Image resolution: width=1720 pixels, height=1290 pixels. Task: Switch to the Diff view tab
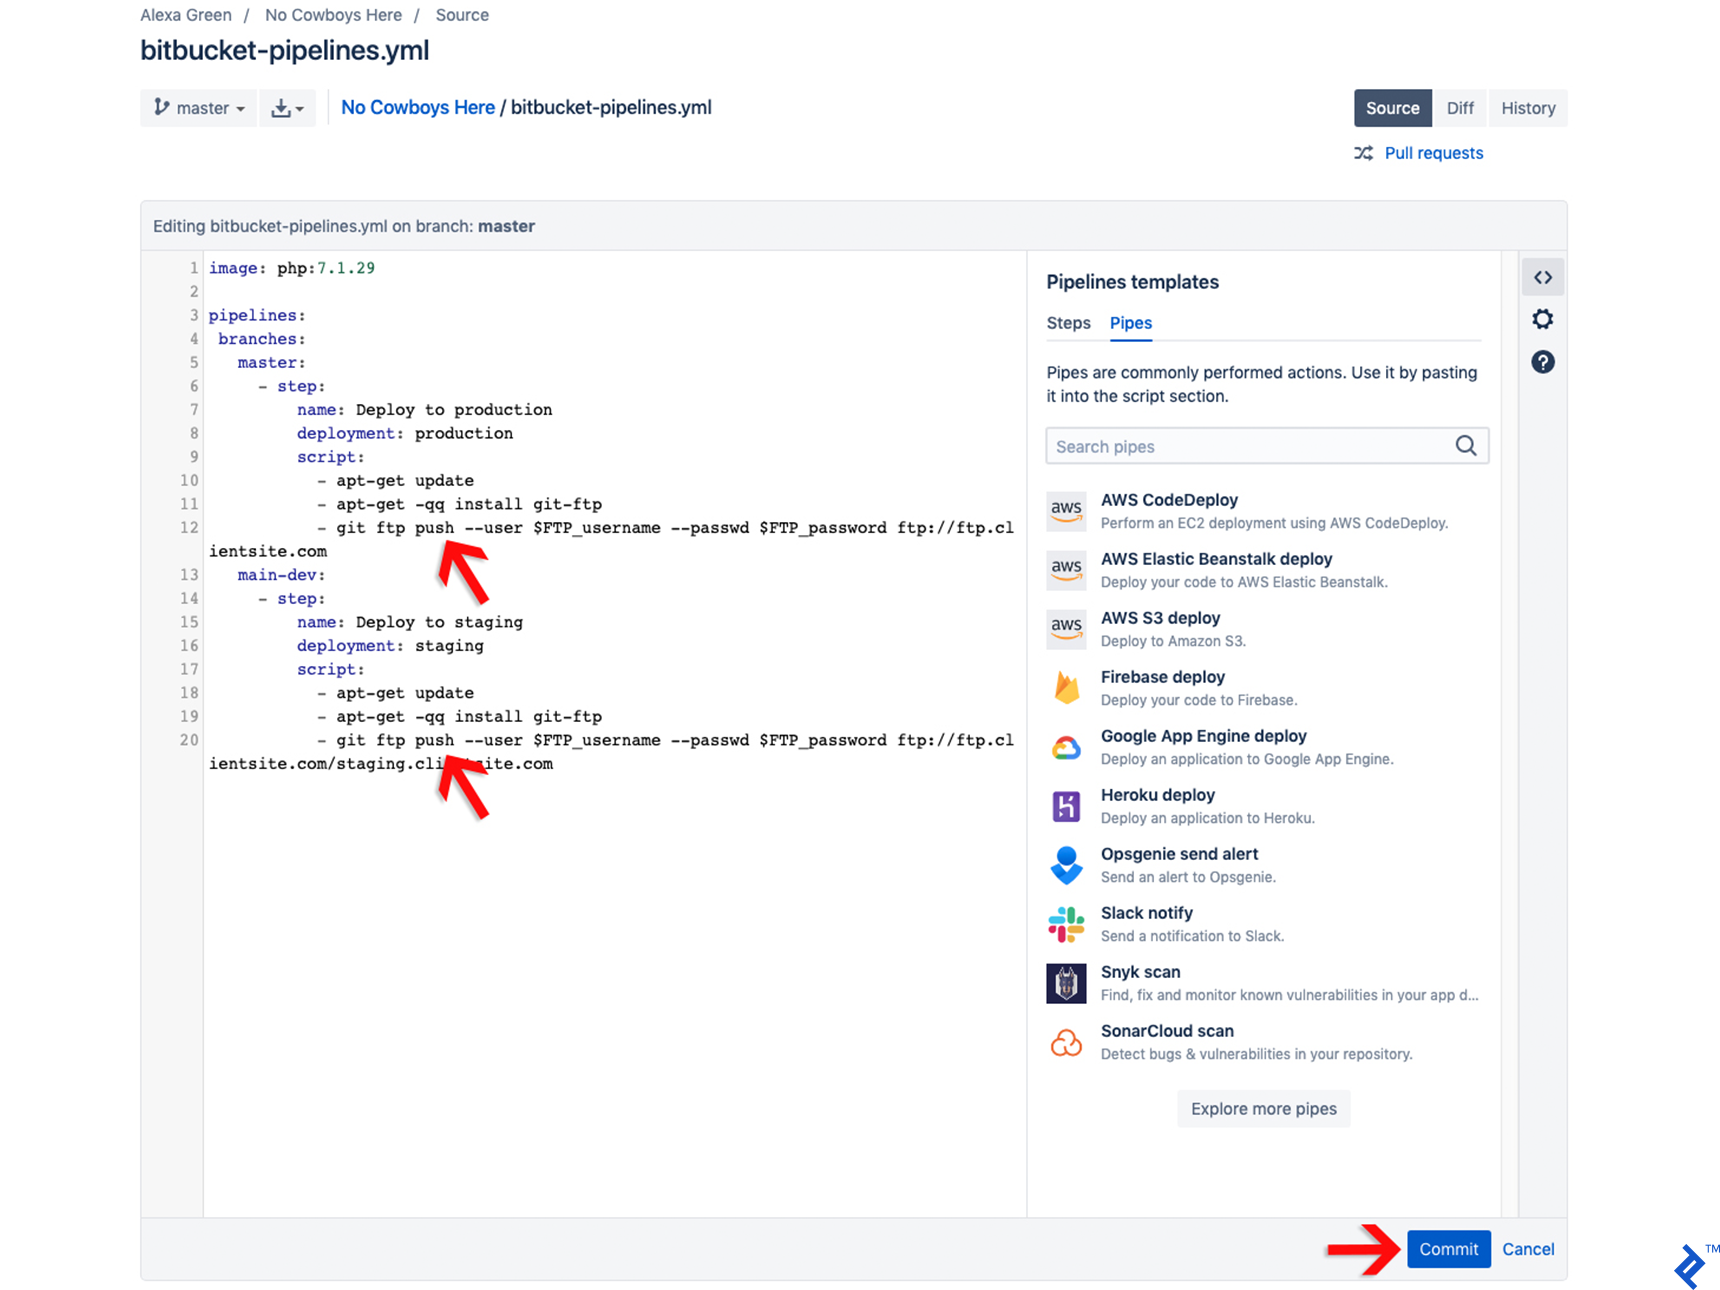point(1459,108)
